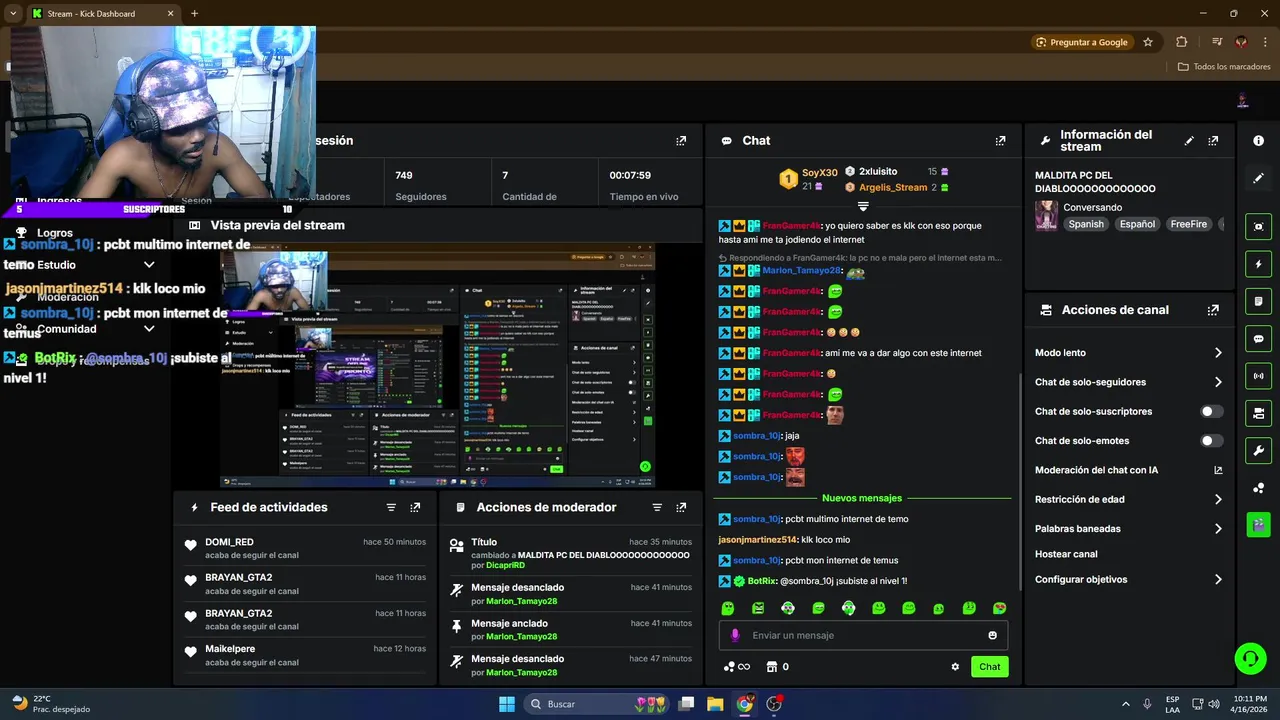Click DicapriRD username in moderator actions
Screen dimensions: 1280x720
pos(505,566)
